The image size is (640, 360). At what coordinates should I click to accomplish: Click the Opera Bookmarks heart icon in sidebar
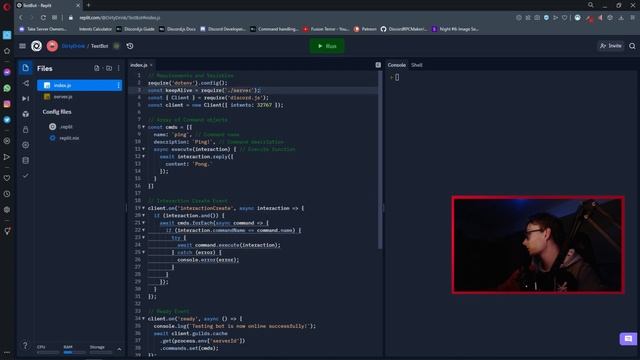[x=7, y=178]
